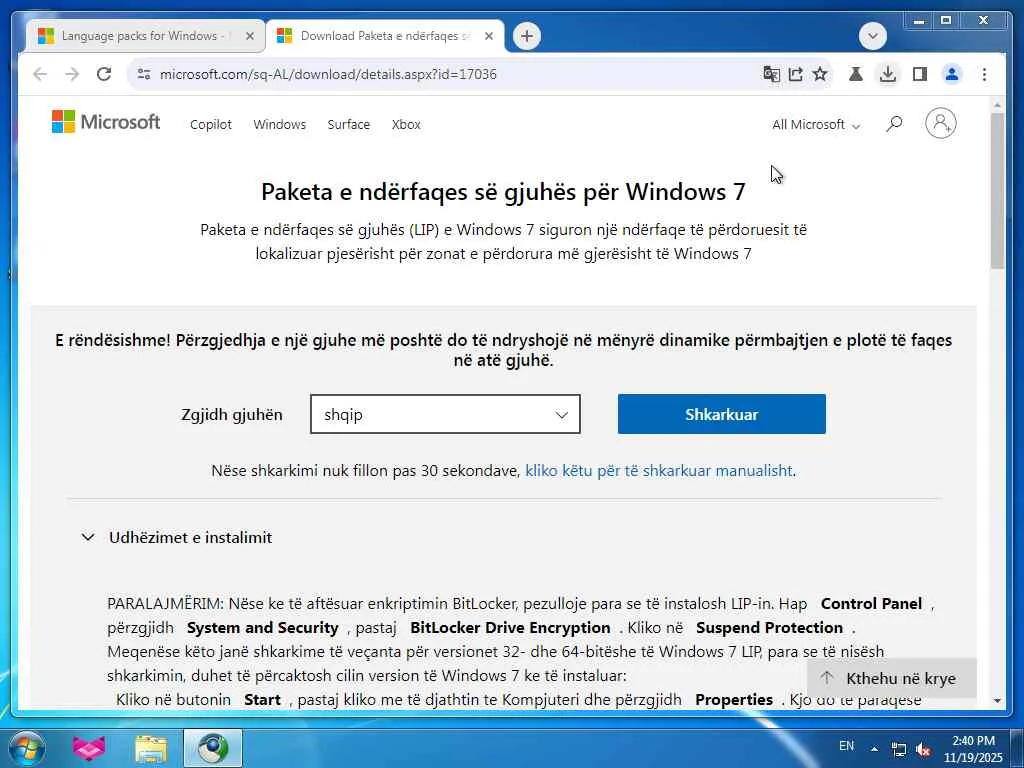This screenshot has height=768, width=1024.
Task: Click the Shkarkuar download button
Action: click(x=722, y=414)
